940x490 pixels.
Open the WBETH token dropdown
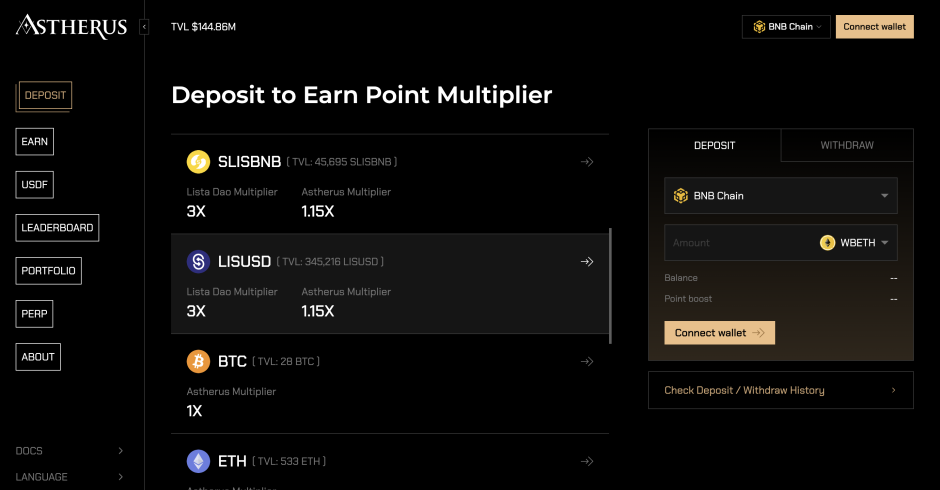854,243
